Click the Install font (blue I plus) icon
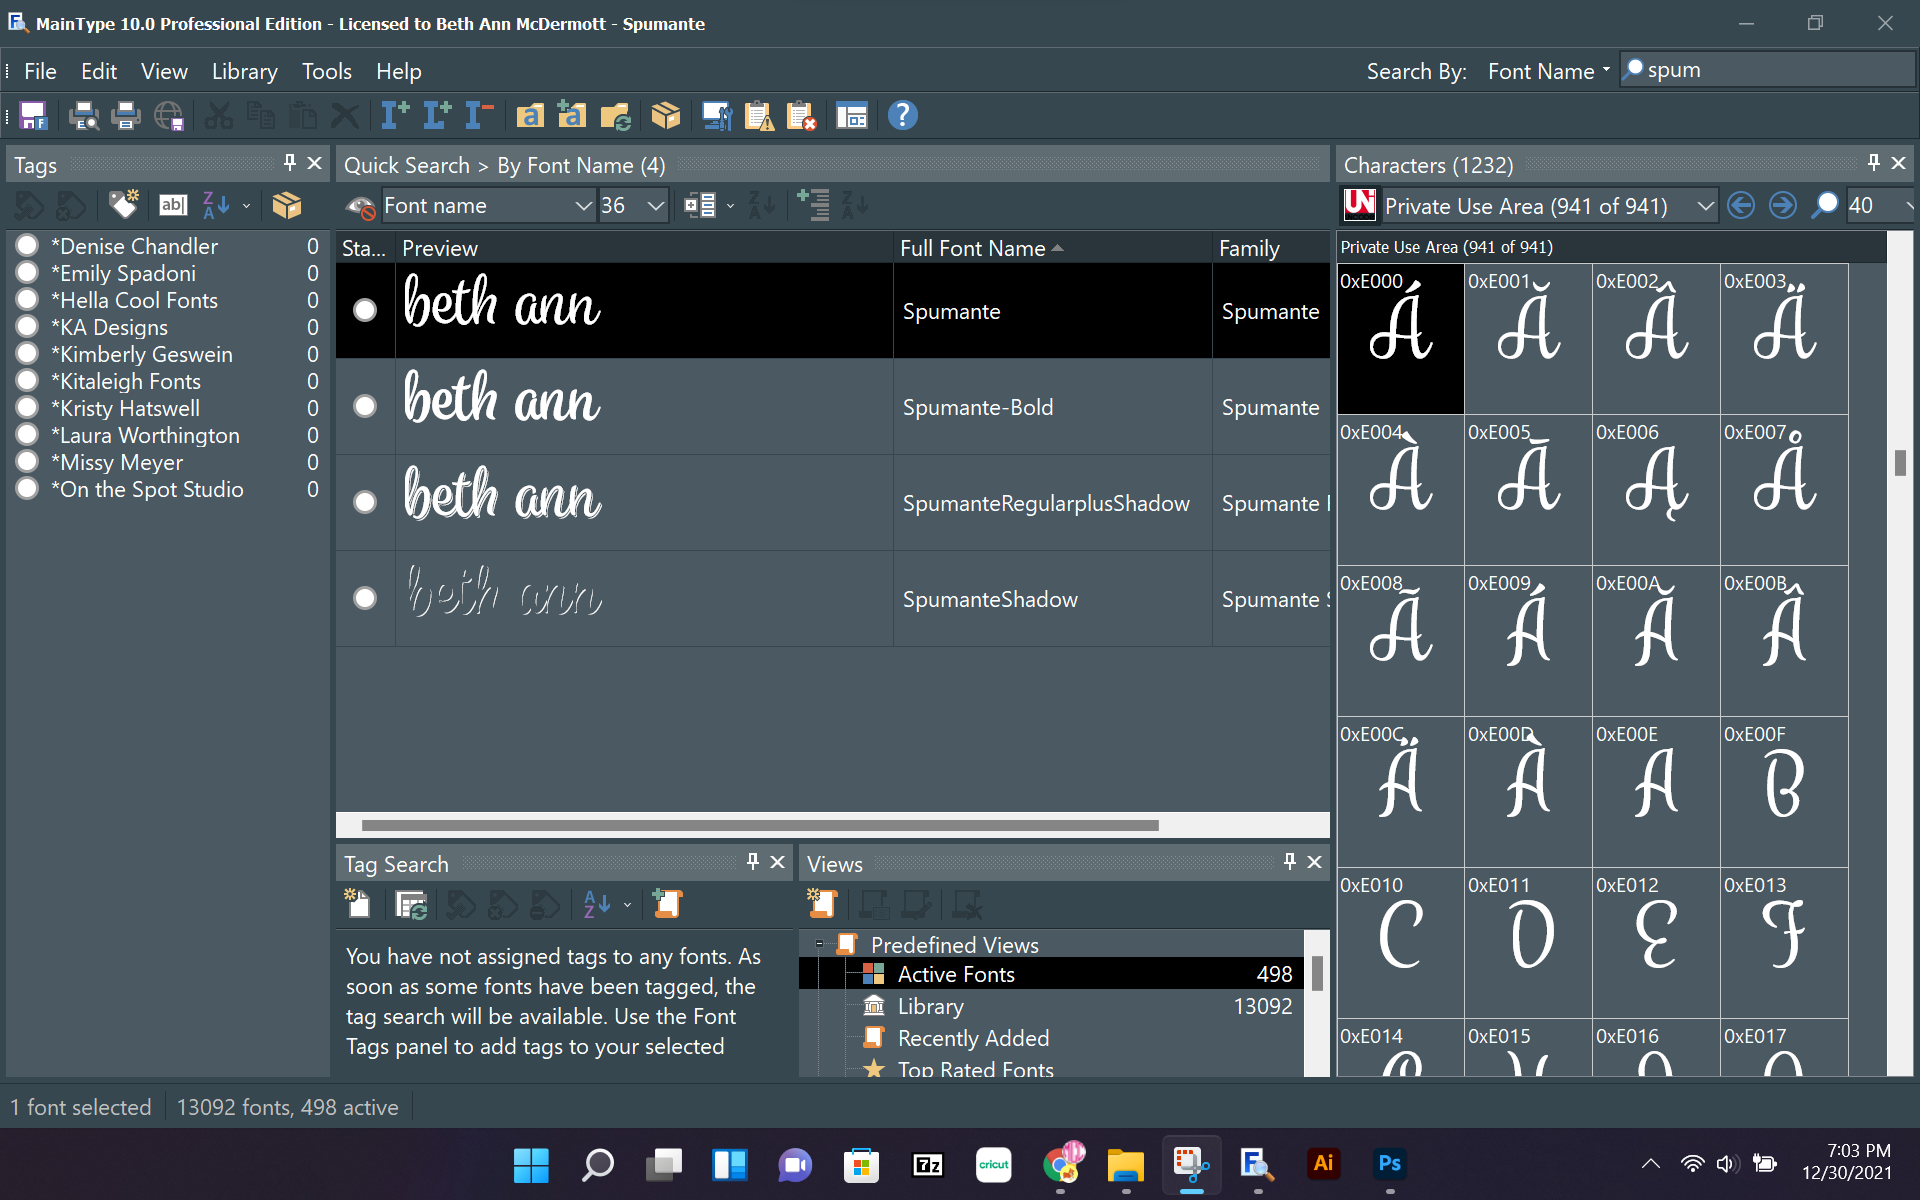The width and height of the screenshot is (1920, 1200). coord(395,116)
